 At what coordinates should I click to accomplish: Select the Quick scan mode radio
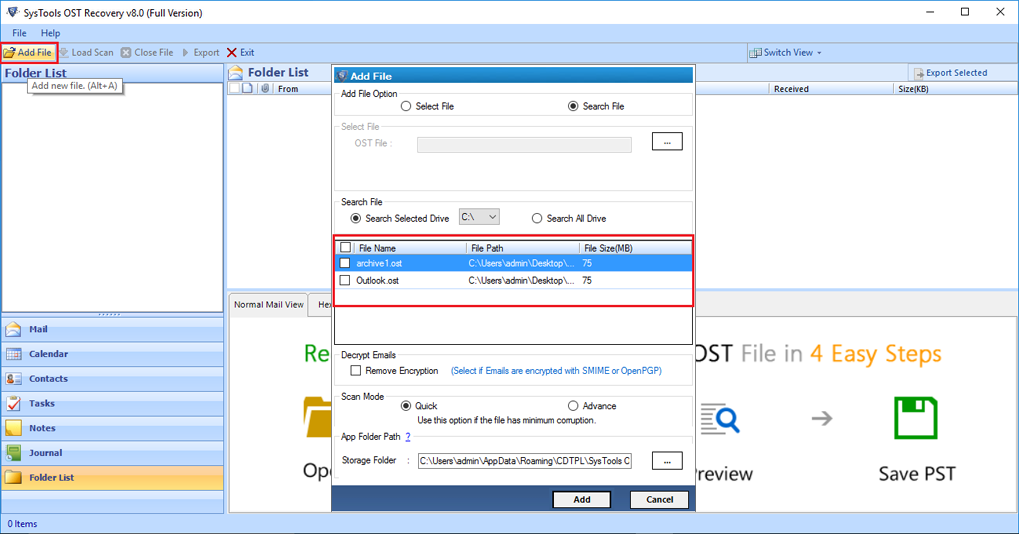click(406, 405)
